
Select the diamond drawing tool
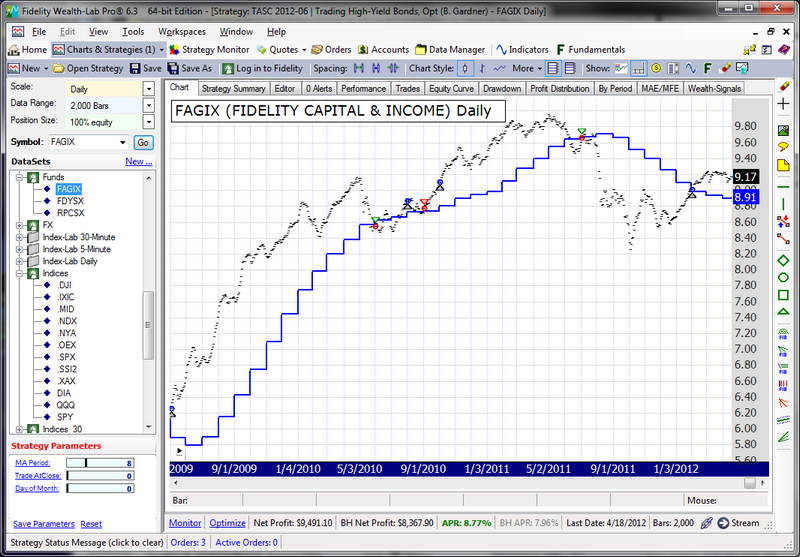[784, 260]
